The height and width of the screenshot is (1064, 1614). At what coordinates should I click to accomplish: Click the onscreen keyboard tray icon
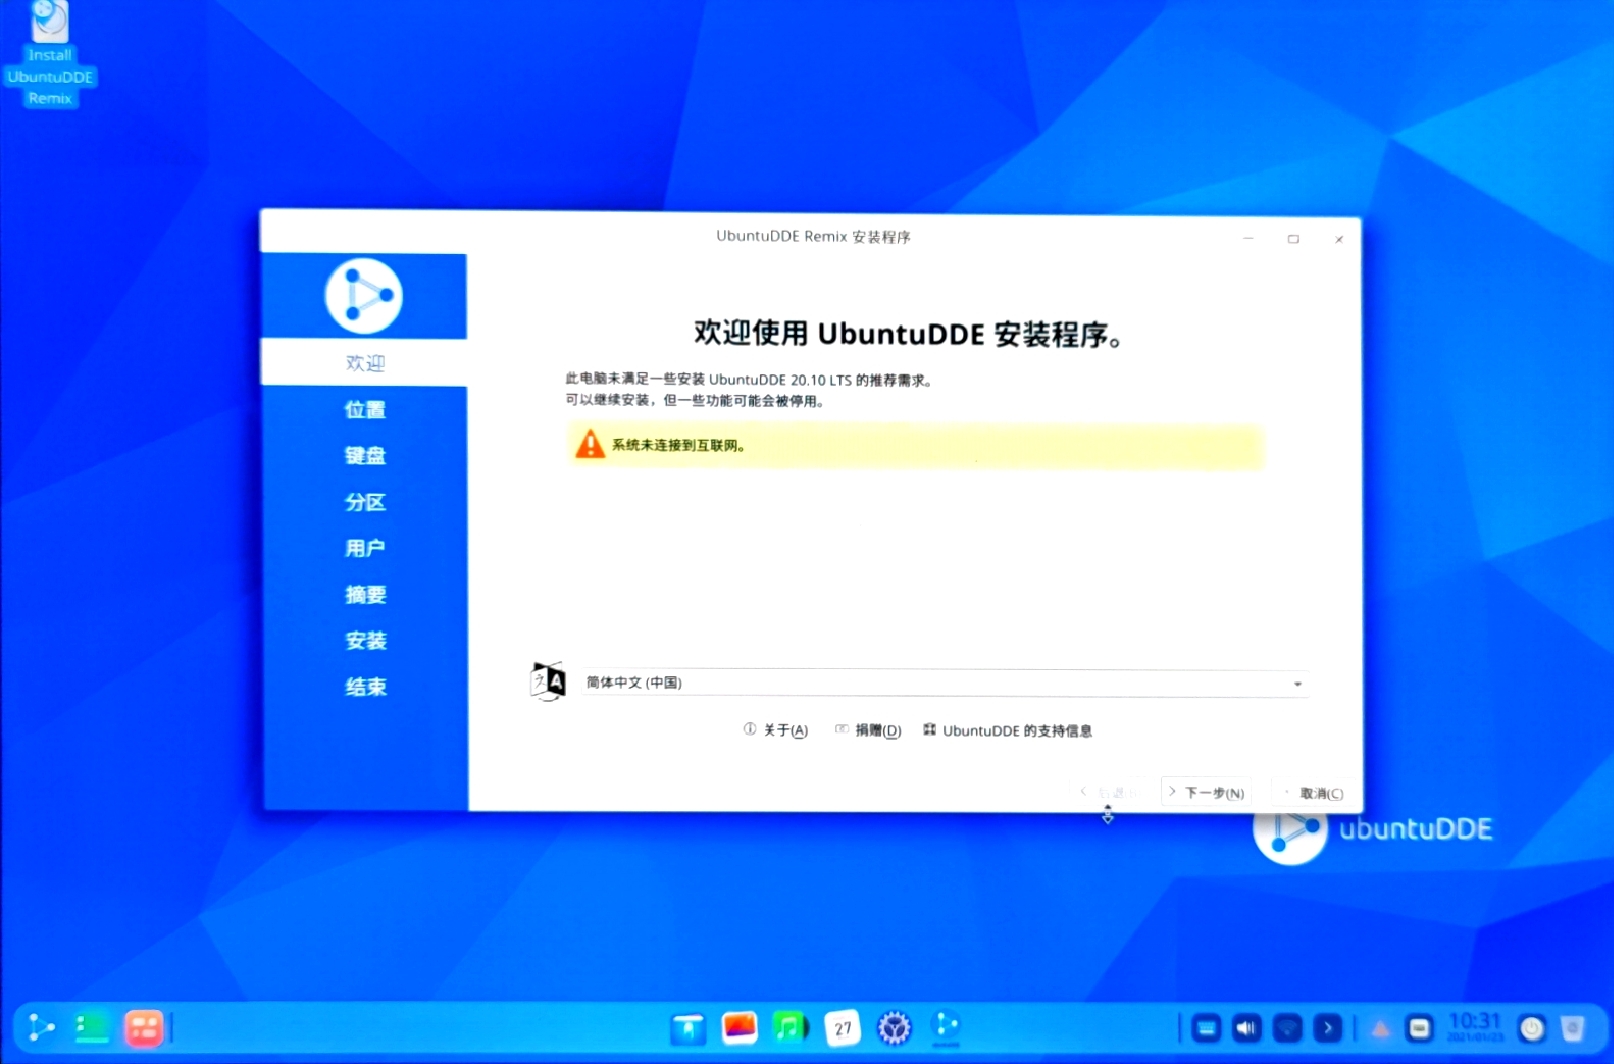point(1206,1027)
